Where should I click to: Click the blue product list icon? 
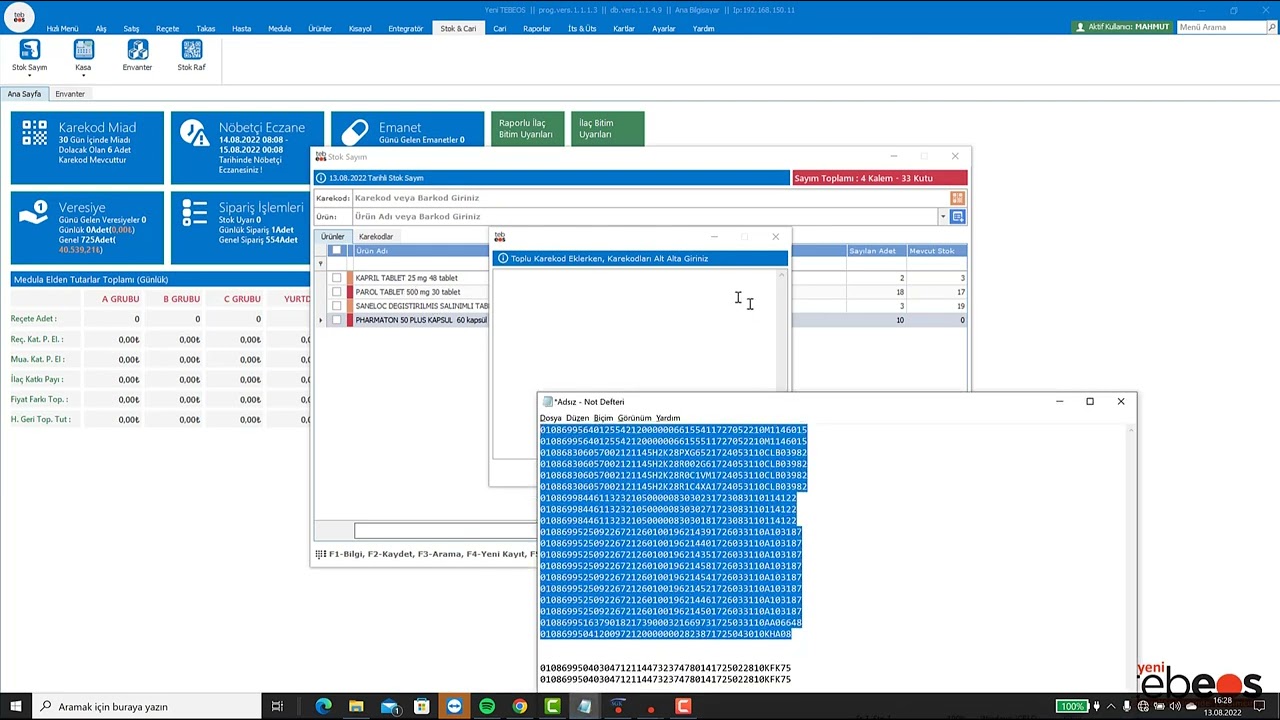pos(957,217)
